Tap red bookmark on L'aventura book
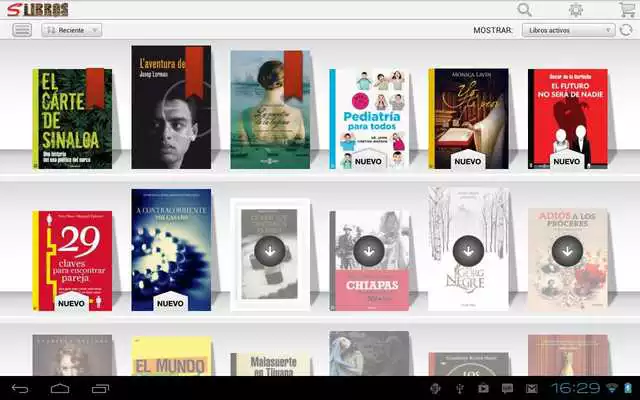 click(x=194, y=72)
